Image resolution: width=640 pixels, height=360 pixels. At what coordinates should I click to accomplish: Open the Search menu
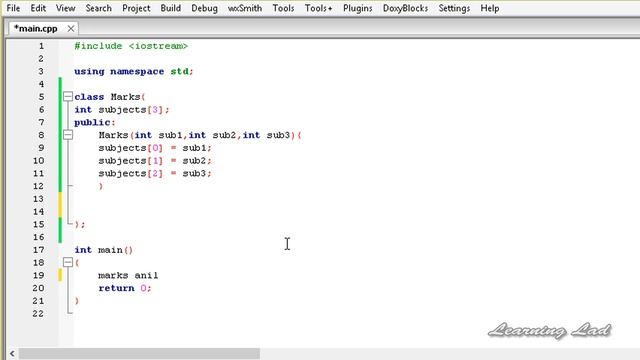[98, 8]
